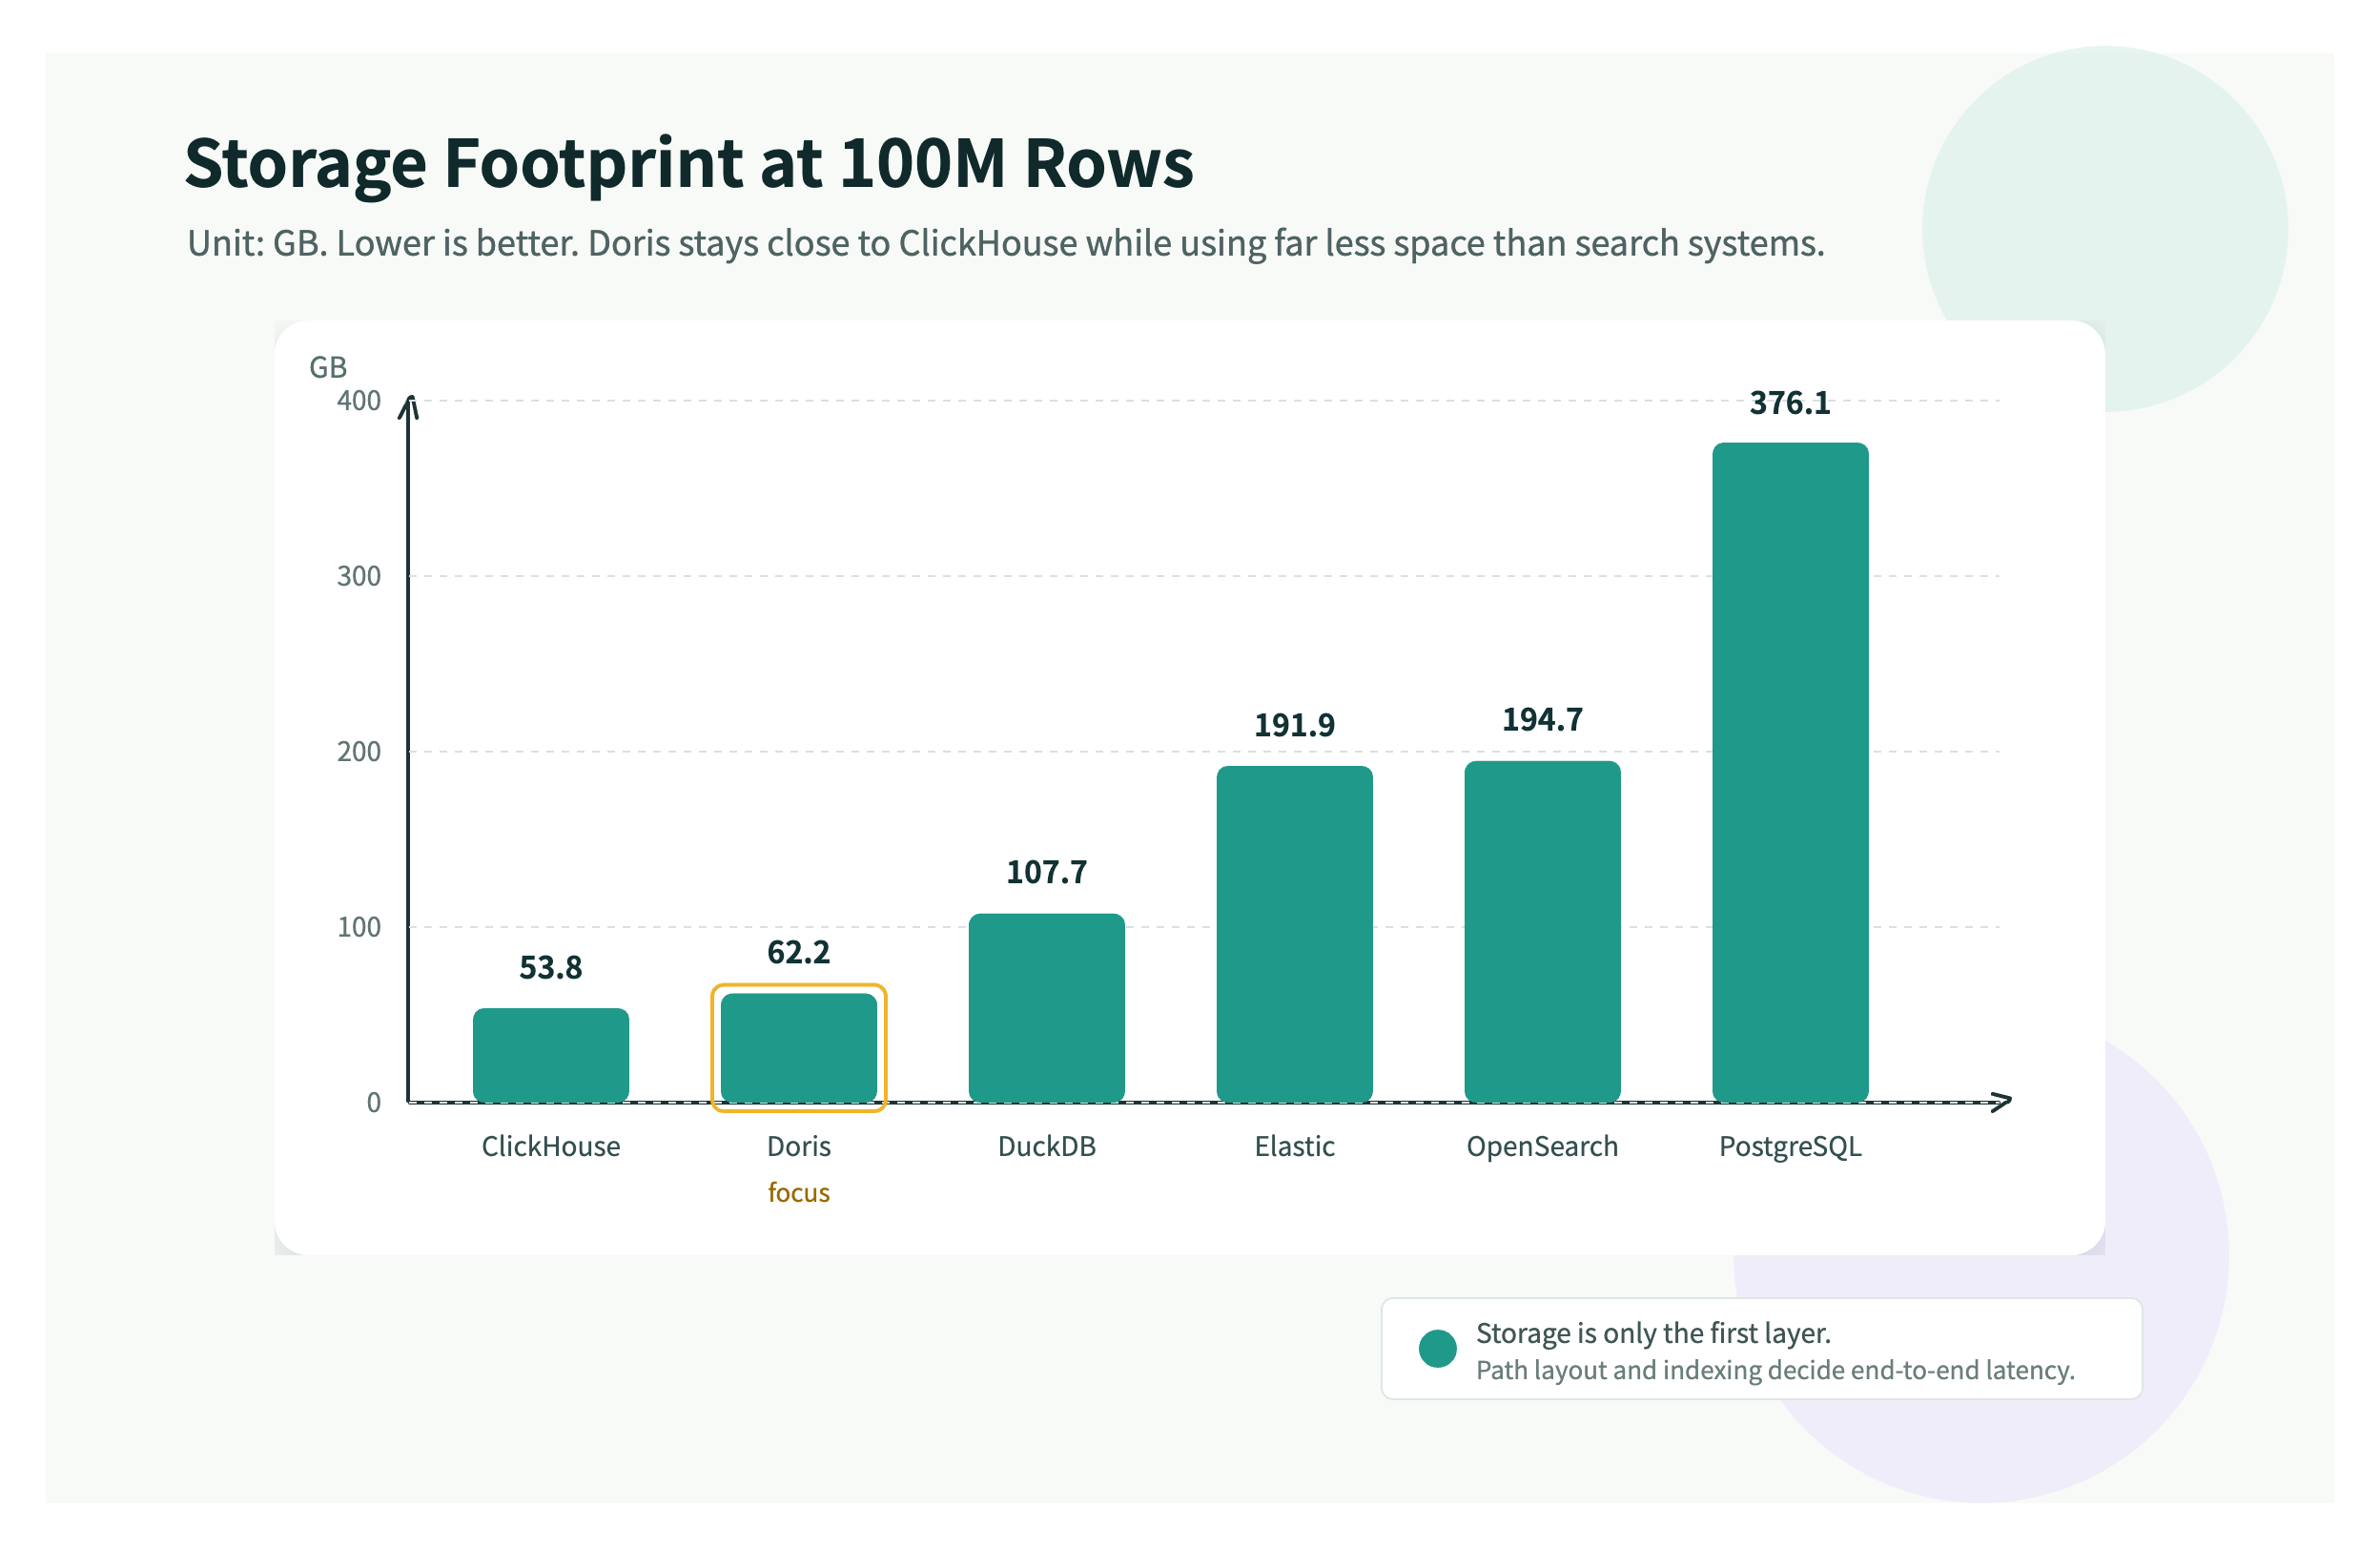The height and width of the screenshot is (1549, 2380).
Task: Select the Elastic bar
Action: pos(1295,934)
